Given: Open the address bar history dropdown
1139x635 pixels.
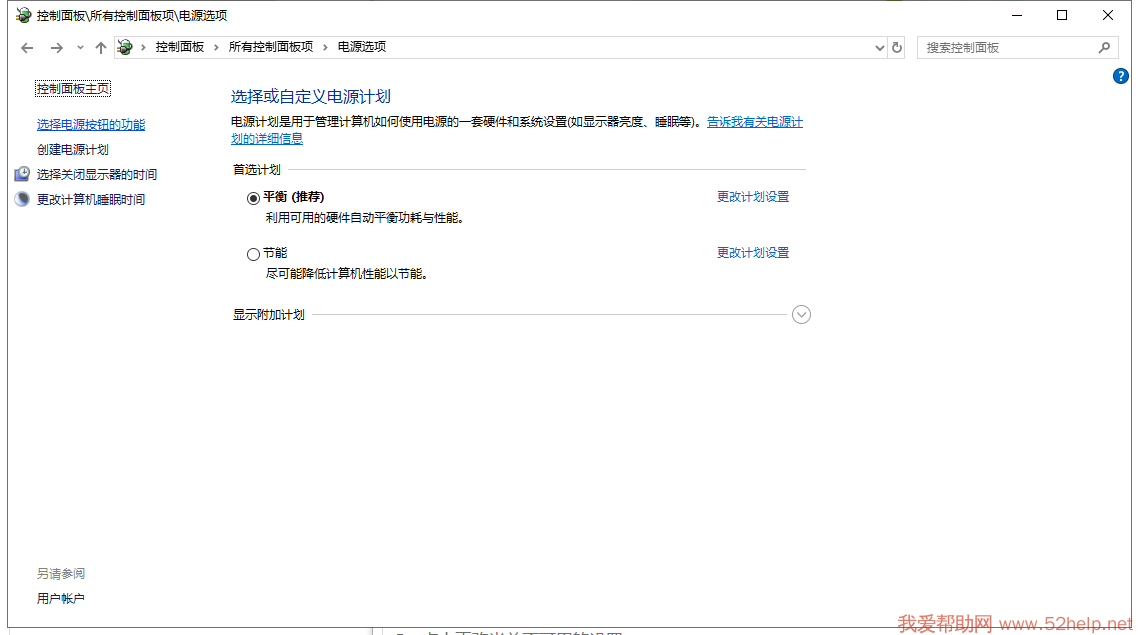Looking at the screenshot, I should point(880,48).
